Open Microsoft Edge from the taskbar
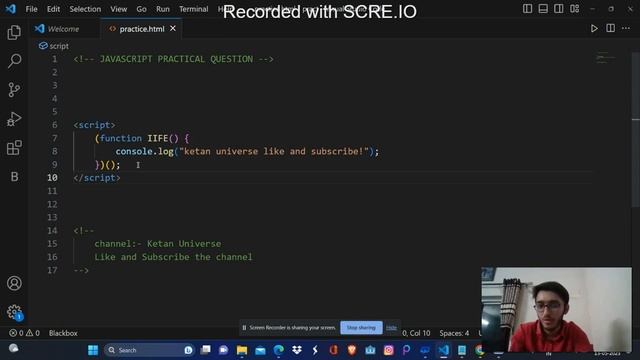640x360 pixels. coord(279,350)
